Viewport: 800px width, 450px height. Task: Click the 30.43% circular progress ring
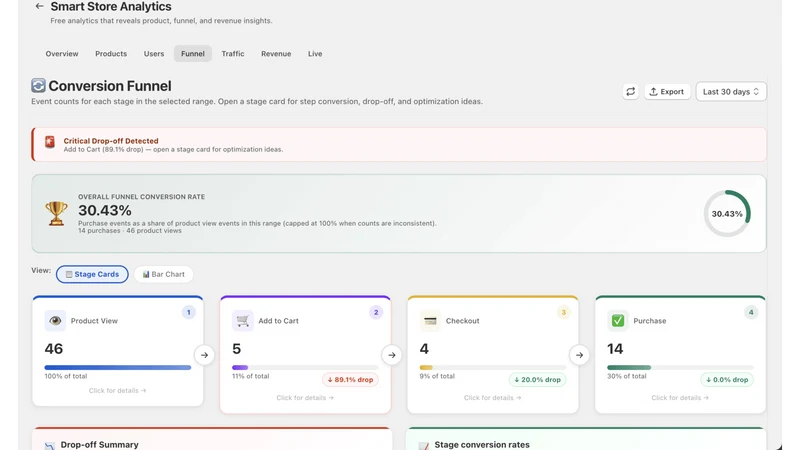click(x=727, y=213)
